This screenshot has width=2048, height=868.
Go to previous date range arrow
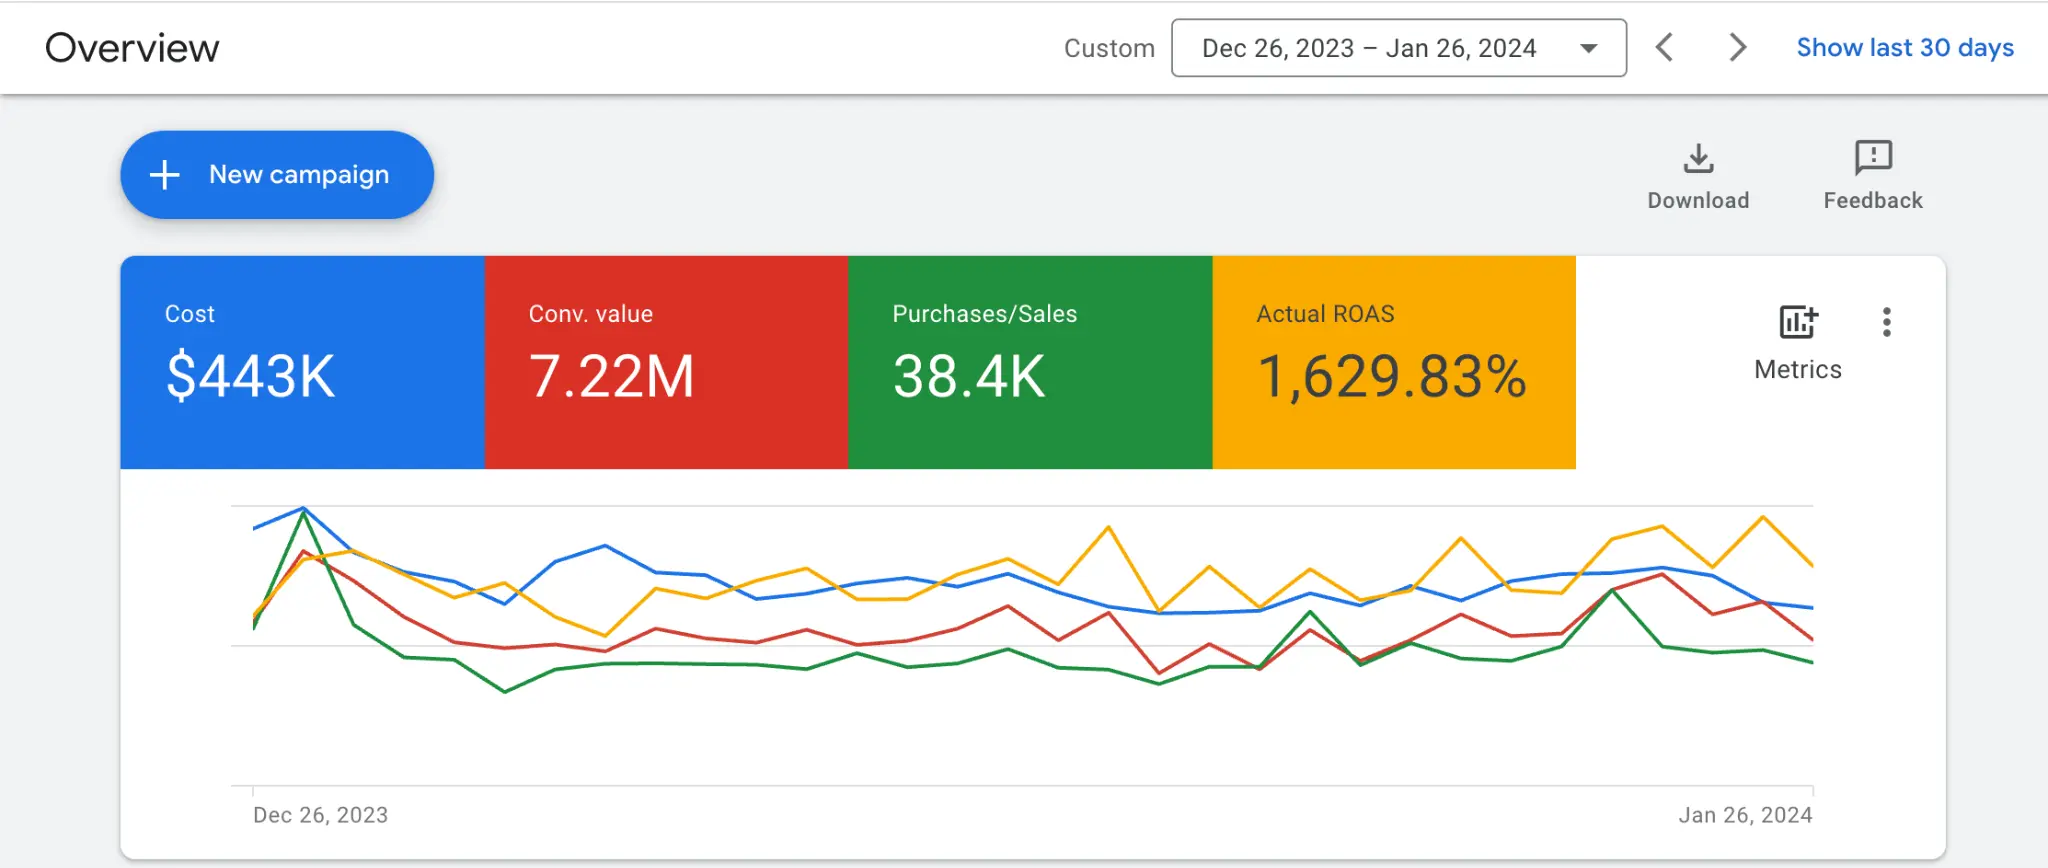coord(1665,47)
